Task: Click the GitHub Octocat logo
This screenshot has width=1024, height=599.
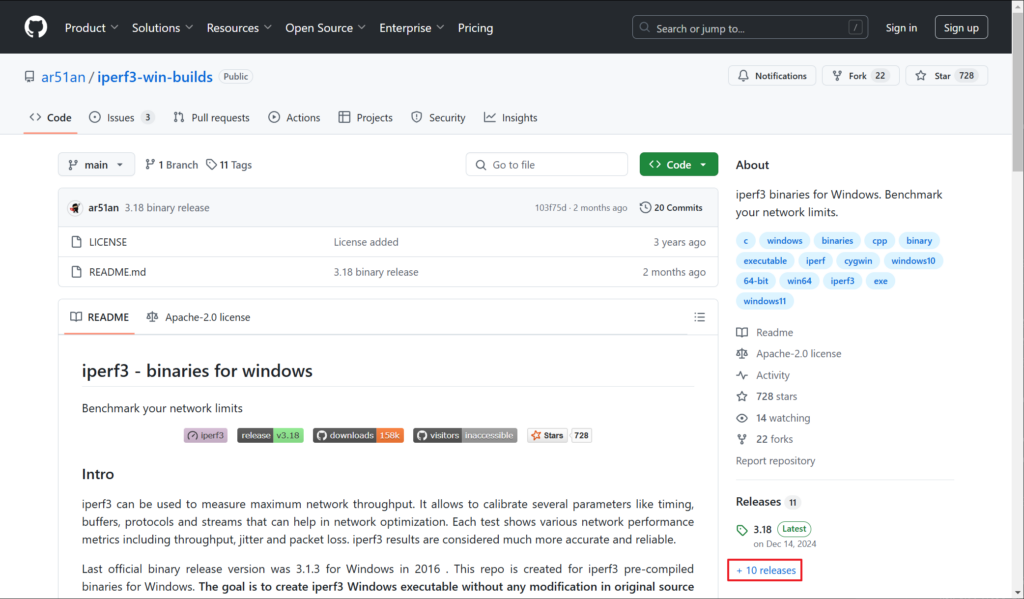Action: point(35,27)
